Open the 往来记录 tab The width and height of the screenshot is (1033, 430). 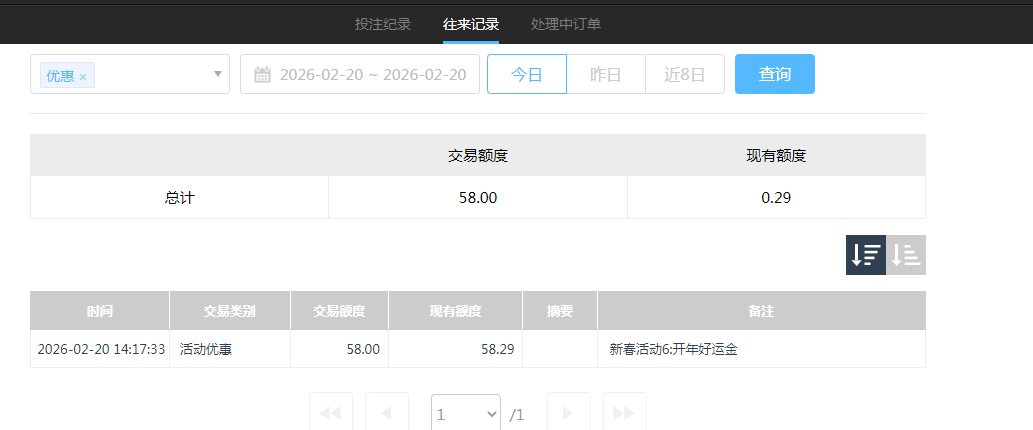click(x=471, y=24)
